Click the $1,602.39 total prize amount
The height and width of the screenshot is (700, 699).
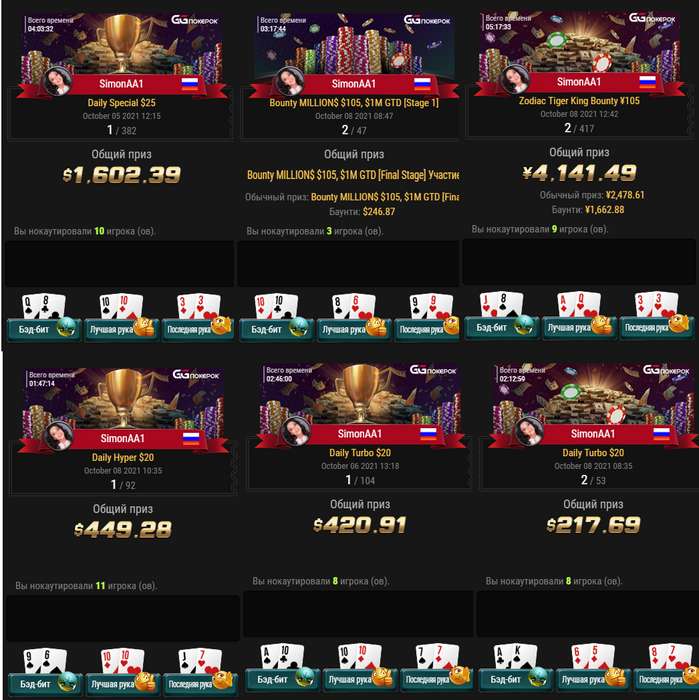pos(121,175)
